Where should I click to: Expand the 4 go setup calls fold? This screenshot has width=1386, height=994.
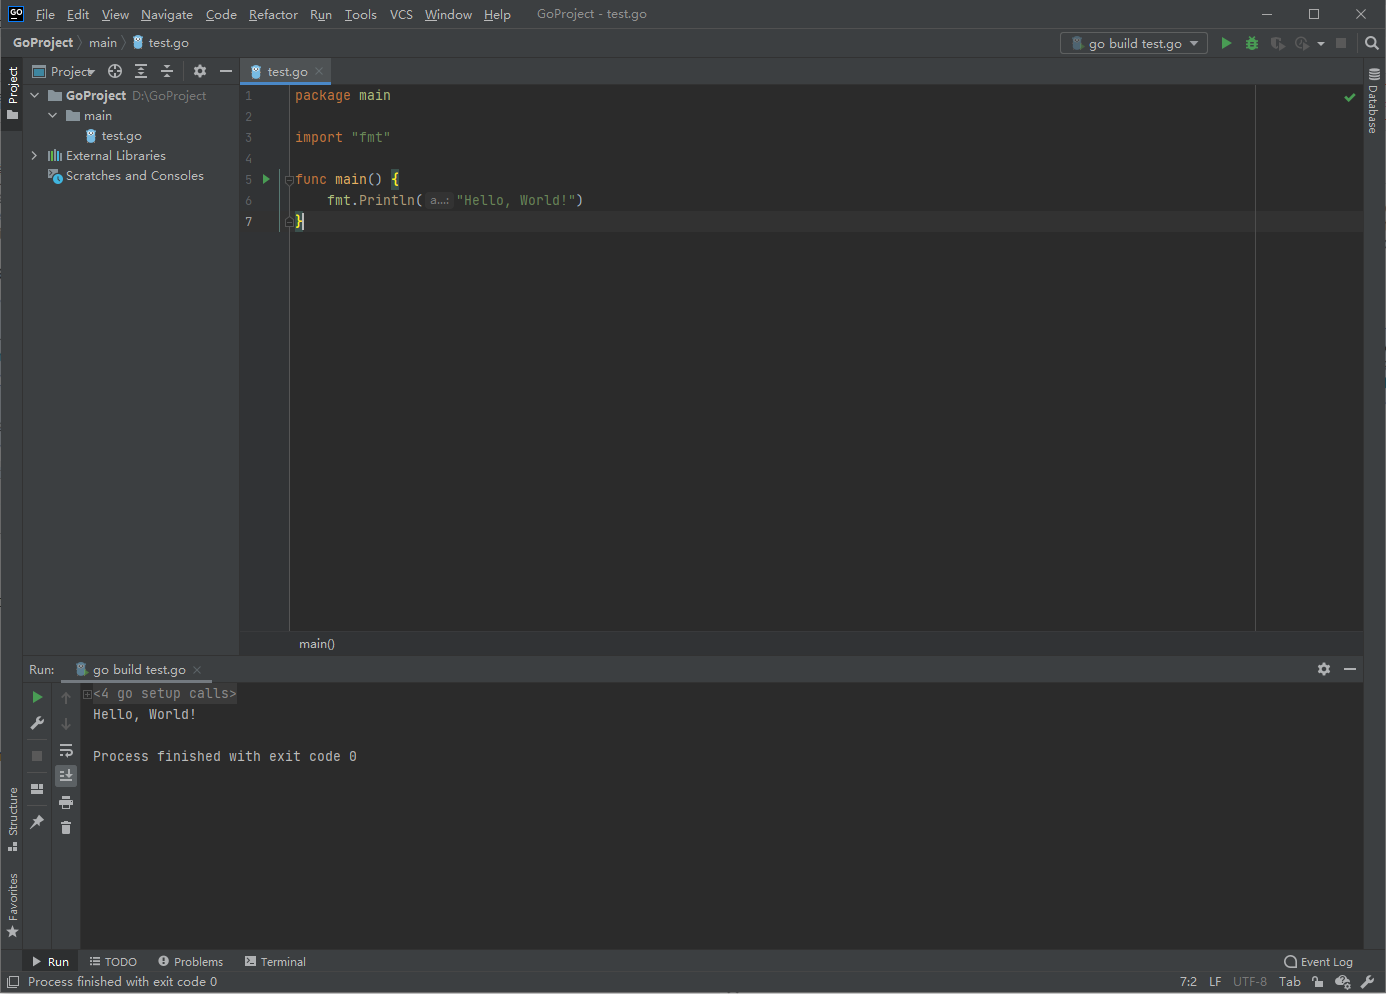[x=87, y=694]
